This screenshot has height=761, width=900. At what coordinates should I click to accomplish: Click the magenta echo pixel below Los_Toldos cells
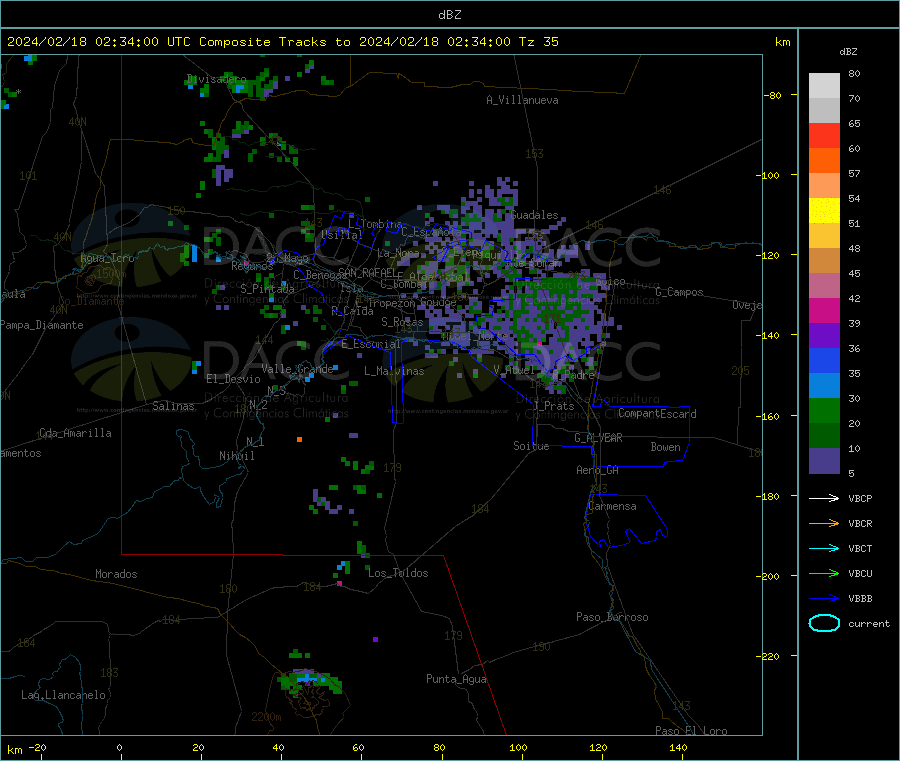point(339,584)
